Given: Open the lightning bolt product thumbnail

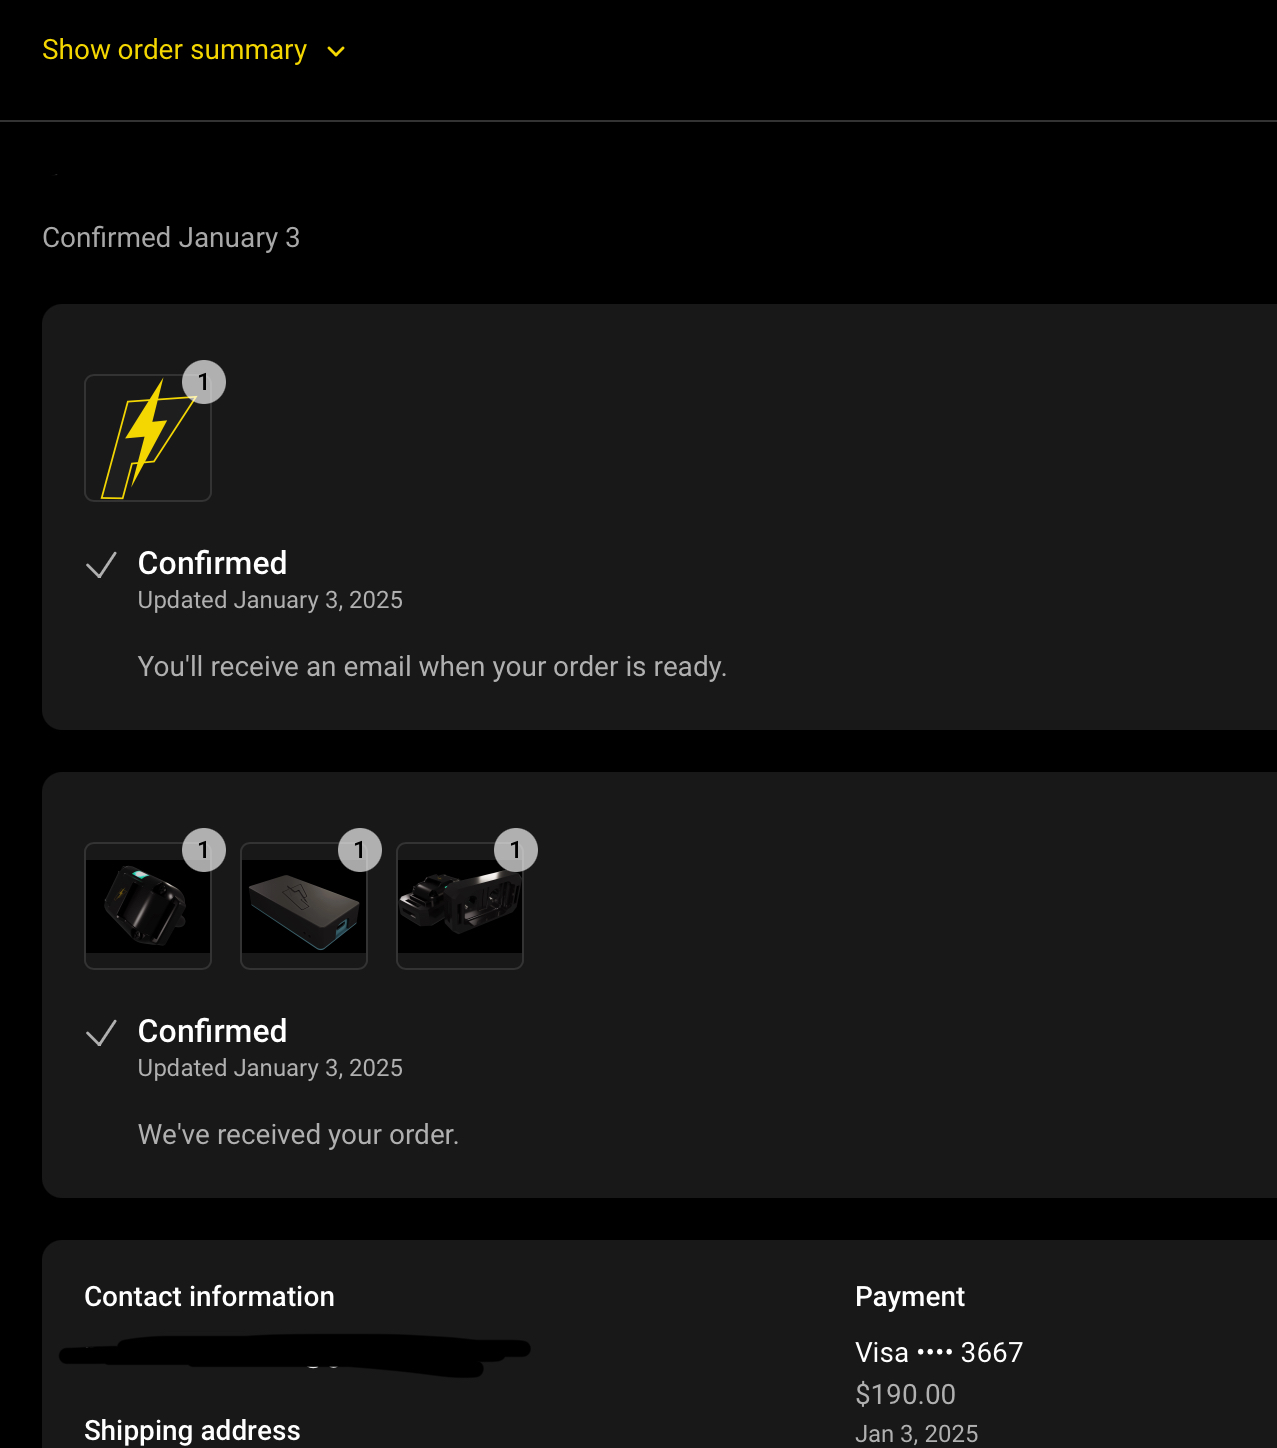Looking at the screenshot, I should 147,439.
